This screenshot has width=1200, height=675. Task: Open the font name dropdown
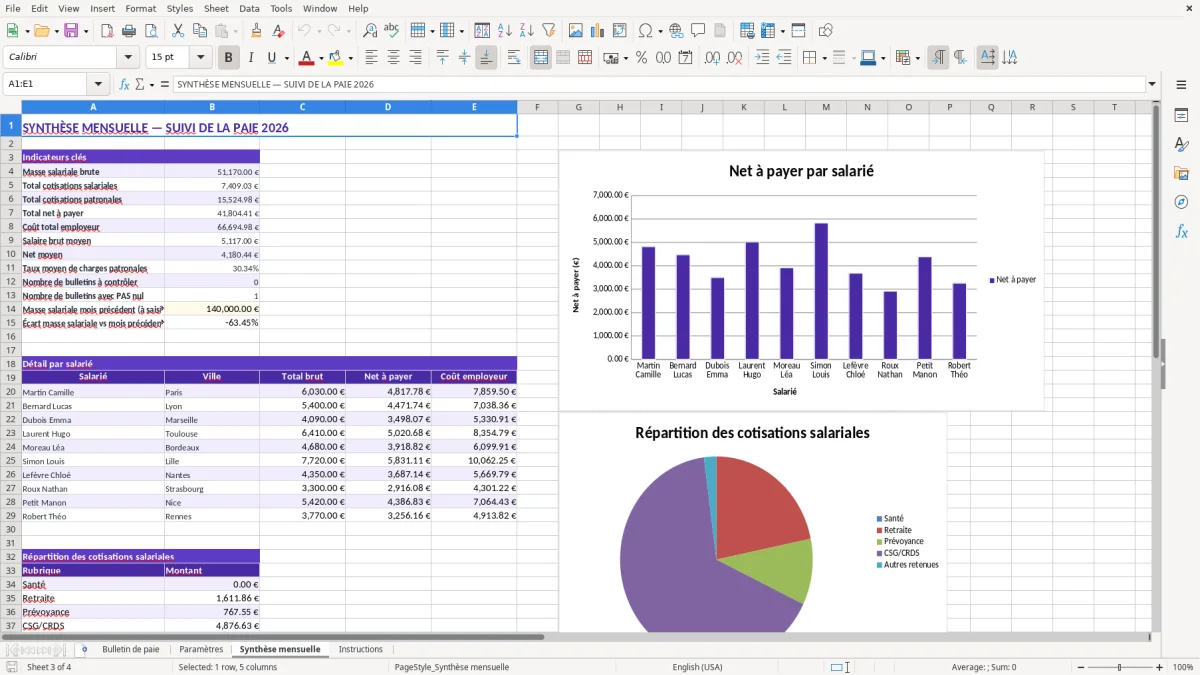[x=128, y=58]
